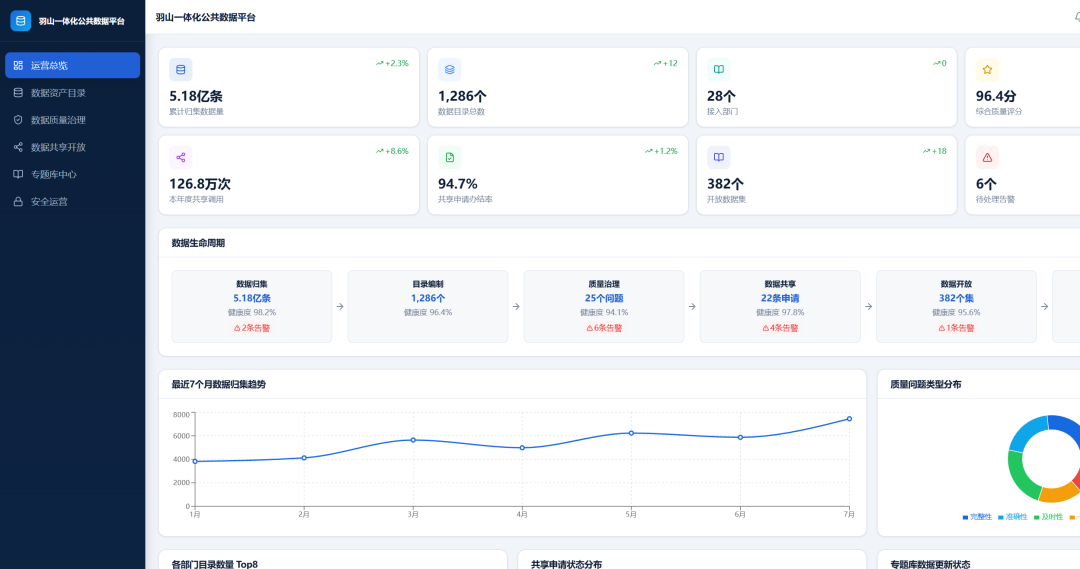Click the star icon on 综合质量评分 card
The width and height of the screenshot is (1080, 569).
[987, 70]
